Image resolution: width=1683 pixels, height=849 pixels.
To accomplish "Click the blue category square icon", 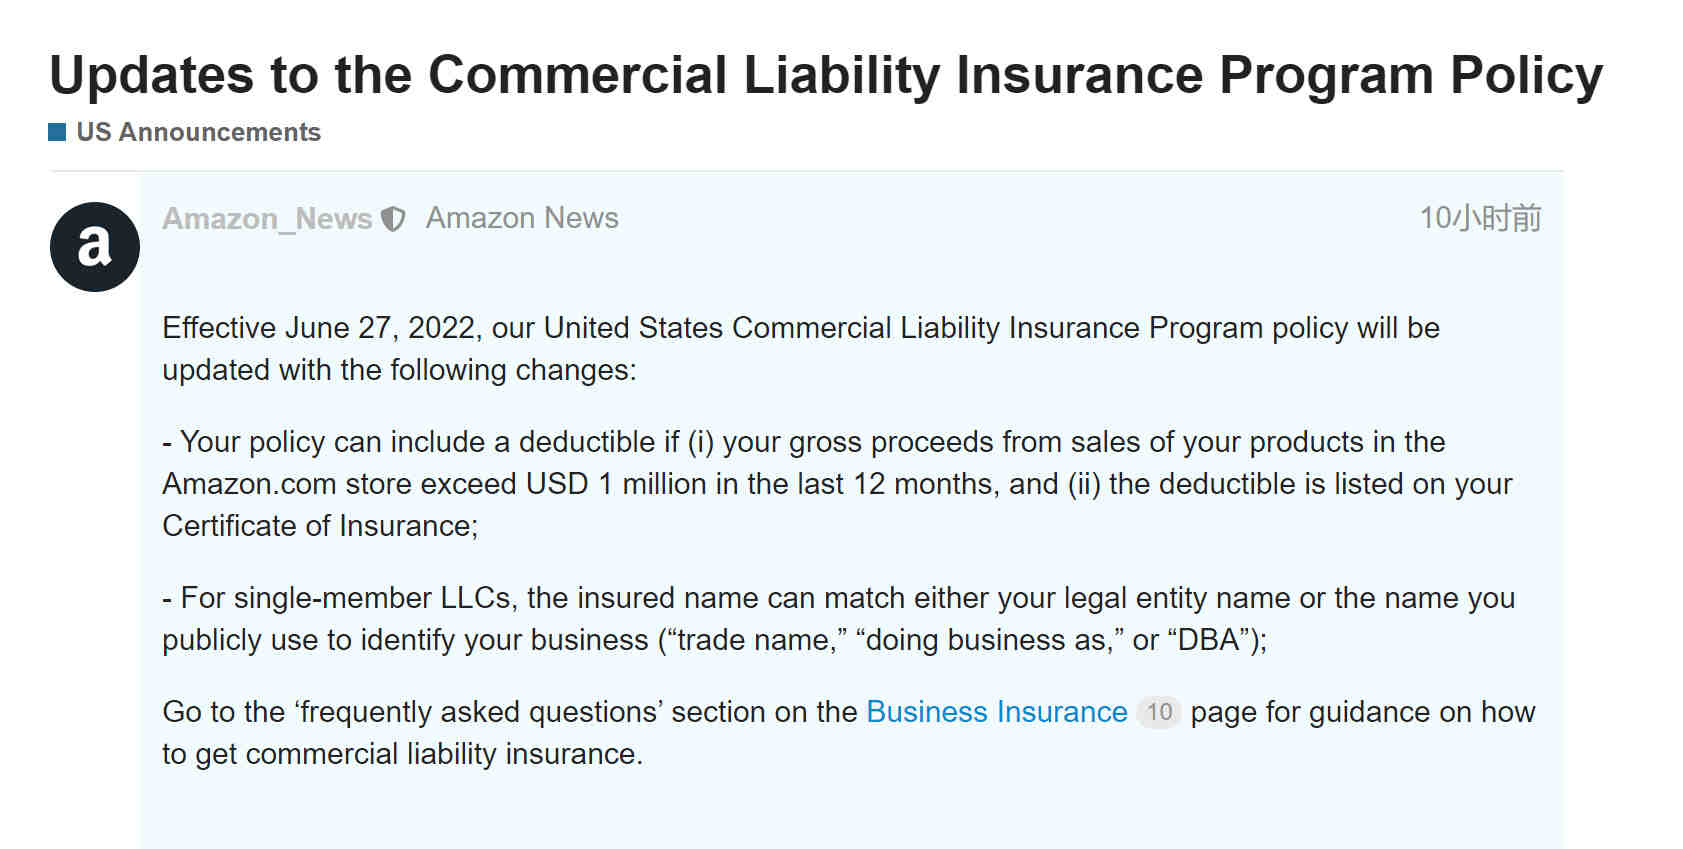I will 57,132.
